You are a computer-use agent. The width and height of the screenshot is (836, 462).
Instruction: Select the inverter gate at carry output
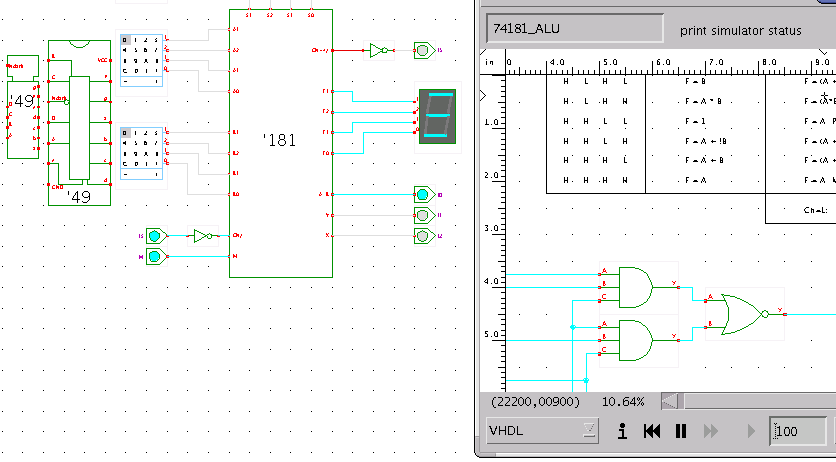pos(378,50)
